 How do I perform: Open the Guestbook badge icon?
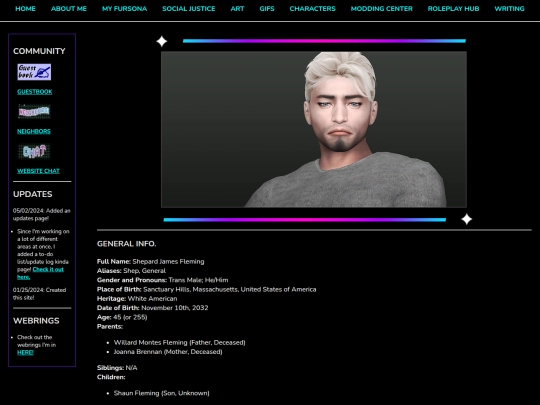click(x=34, y=72)
